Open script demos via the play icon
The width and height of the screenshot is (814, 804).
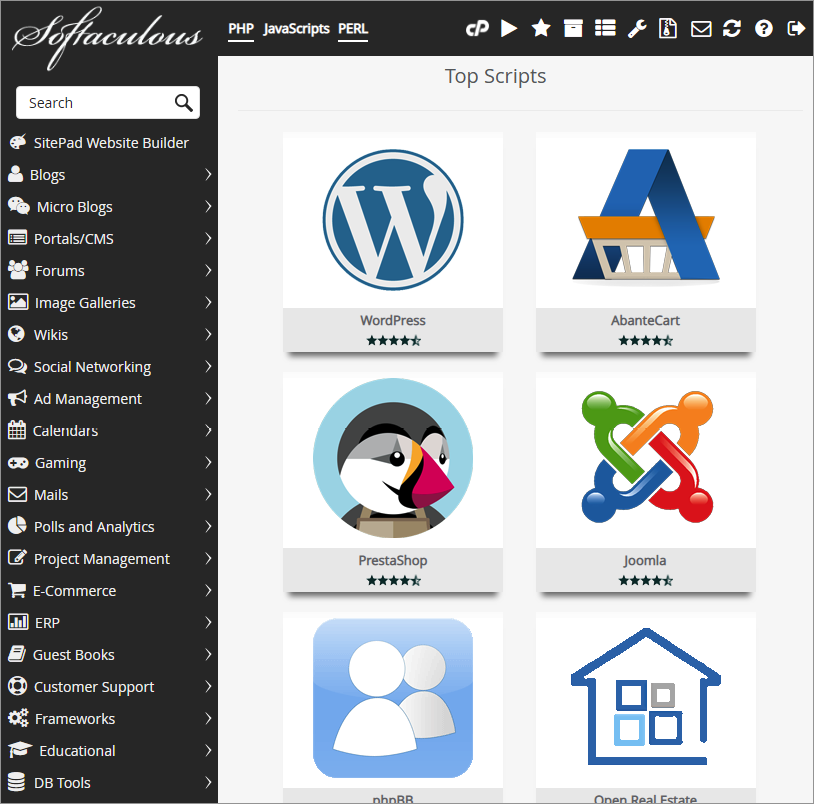point(509,29)
